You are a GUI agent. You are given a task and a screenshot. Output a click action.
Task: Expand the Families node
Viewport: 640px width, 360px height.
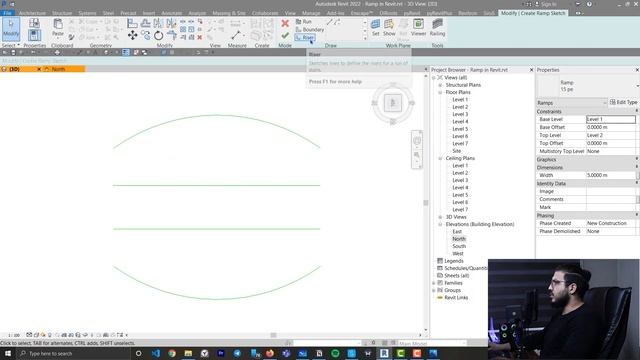click(x=433, y=283)
